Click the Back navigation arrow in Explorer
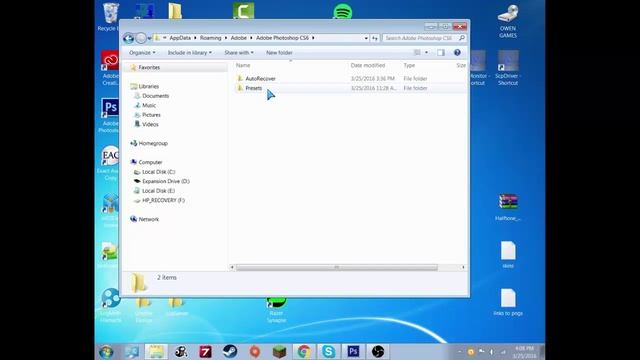640x360 pixels. point(129,38)
